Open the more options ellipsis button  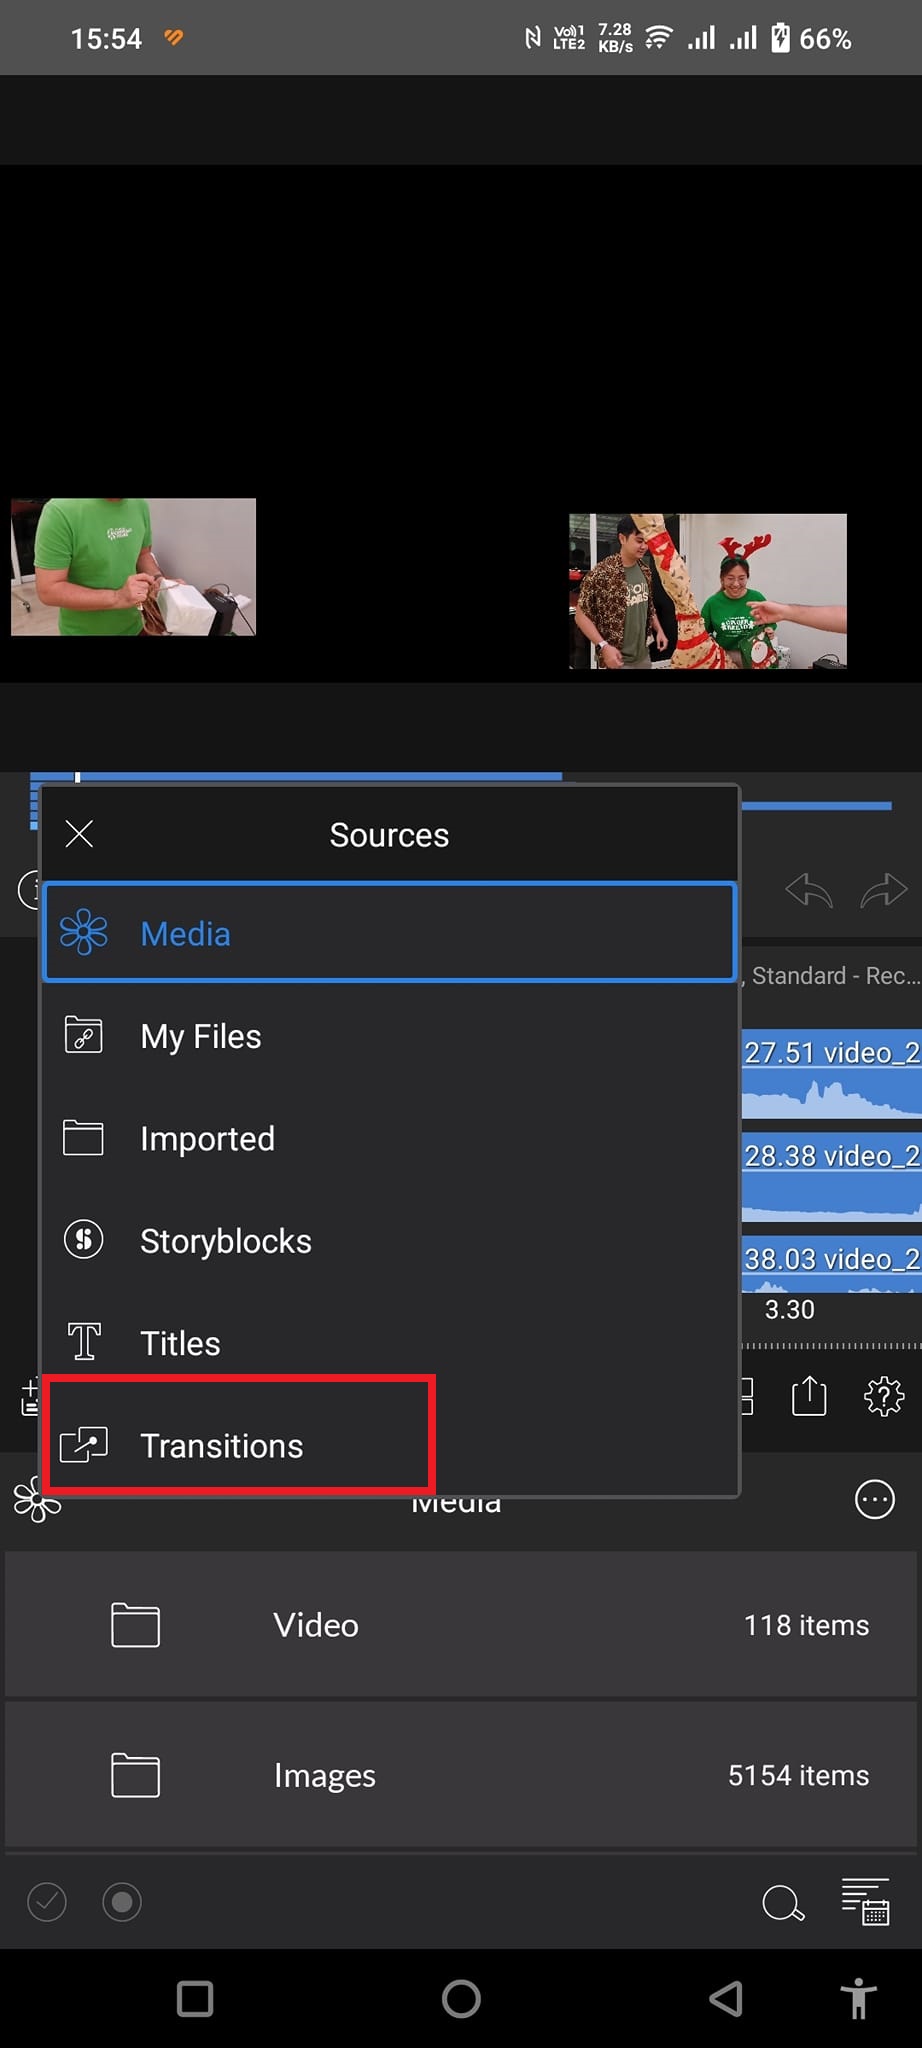pyautogui.click(x=874, y=1499)
